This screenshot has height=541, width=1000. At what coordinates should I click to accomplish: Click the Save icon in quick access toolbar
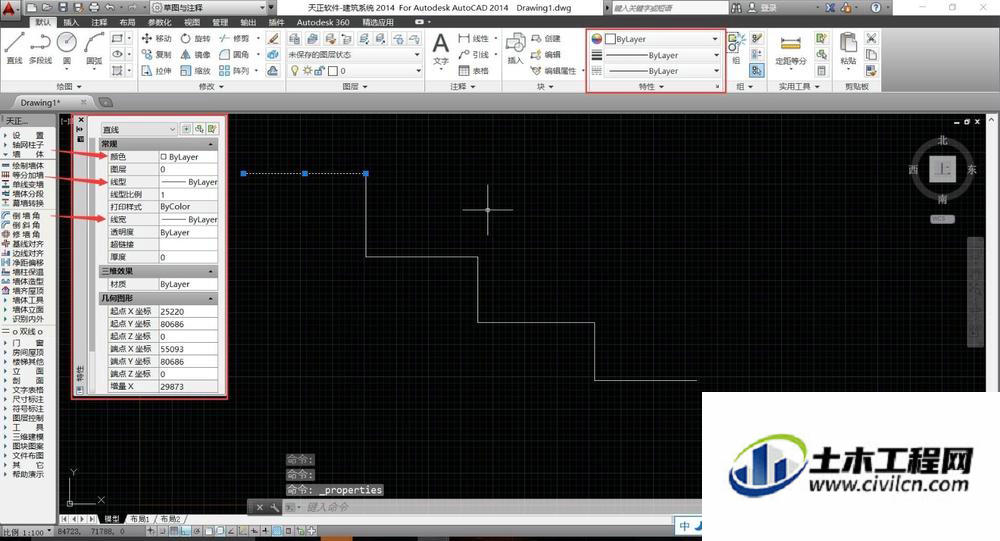tap(63, 8)
